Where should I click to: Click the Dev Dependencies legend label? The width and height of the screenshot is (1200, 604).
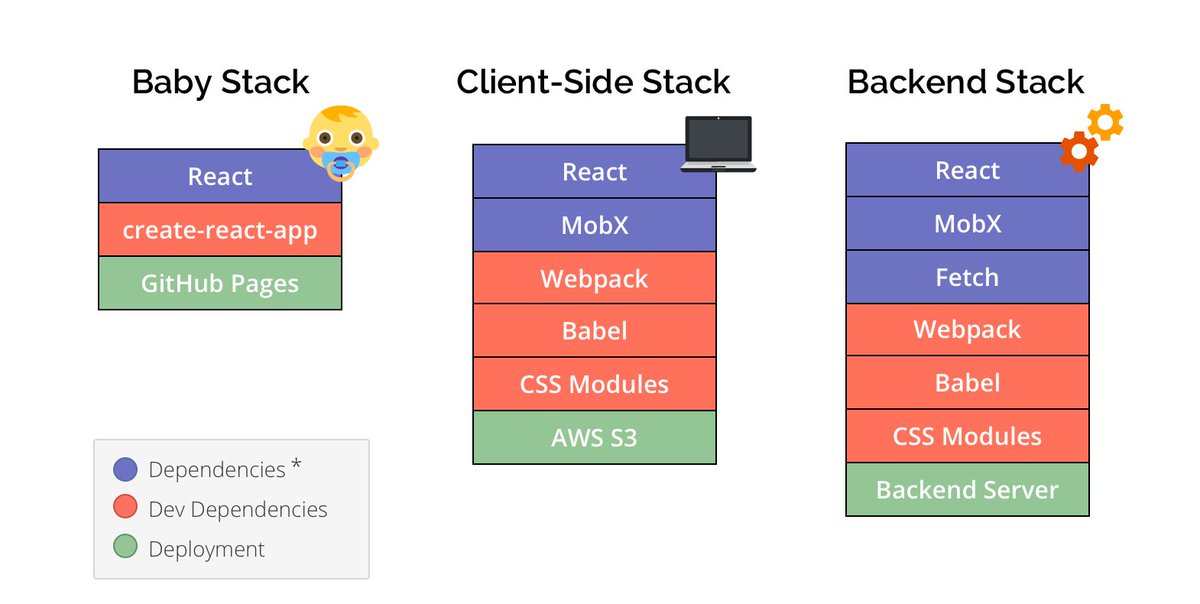238,509
